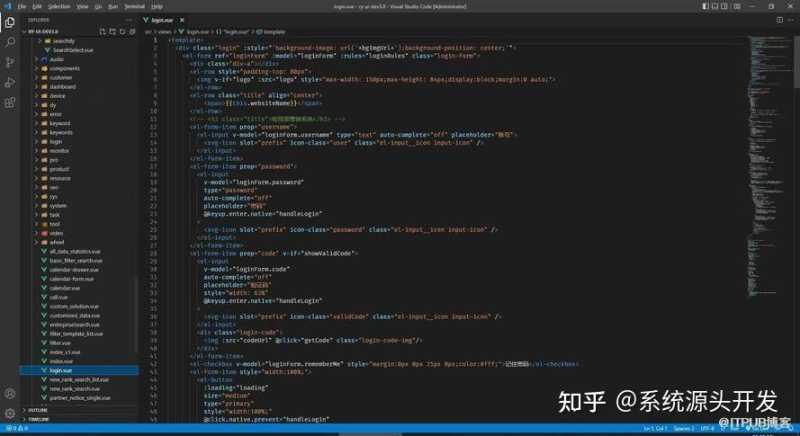
Task: Select login.vue in the file tree
Action: pyautogui.click(x=79, y=371)
